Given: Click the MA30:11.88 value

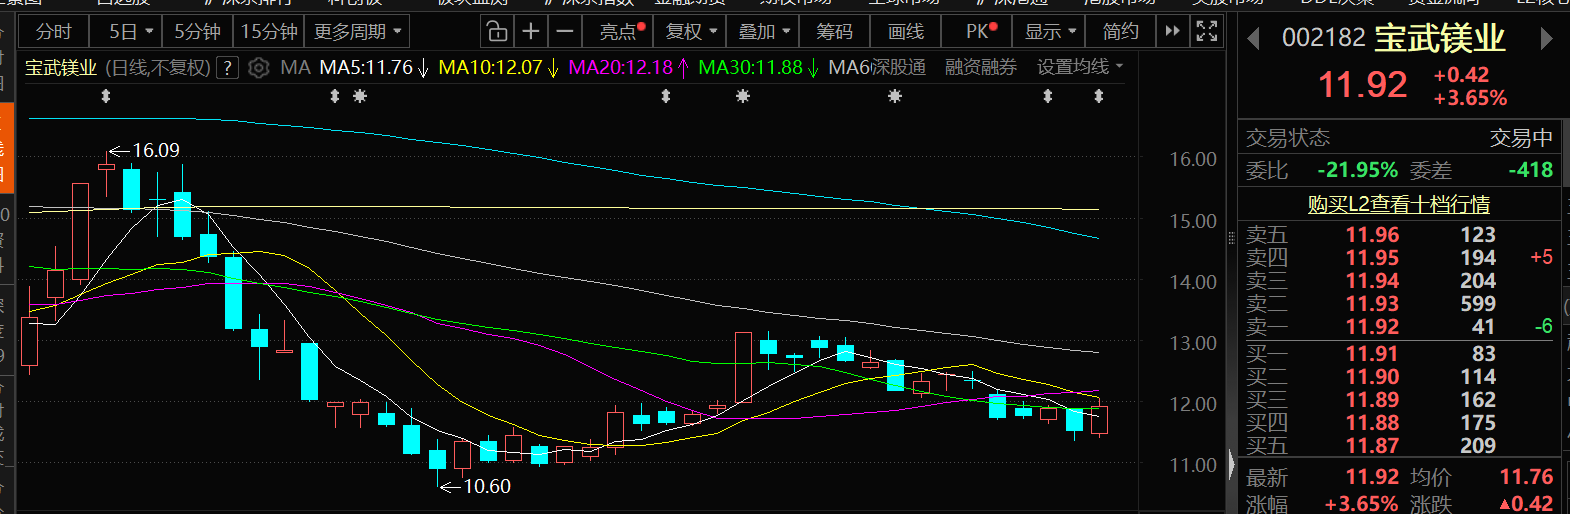Looking at the screenshot, I should pos(750,68).
